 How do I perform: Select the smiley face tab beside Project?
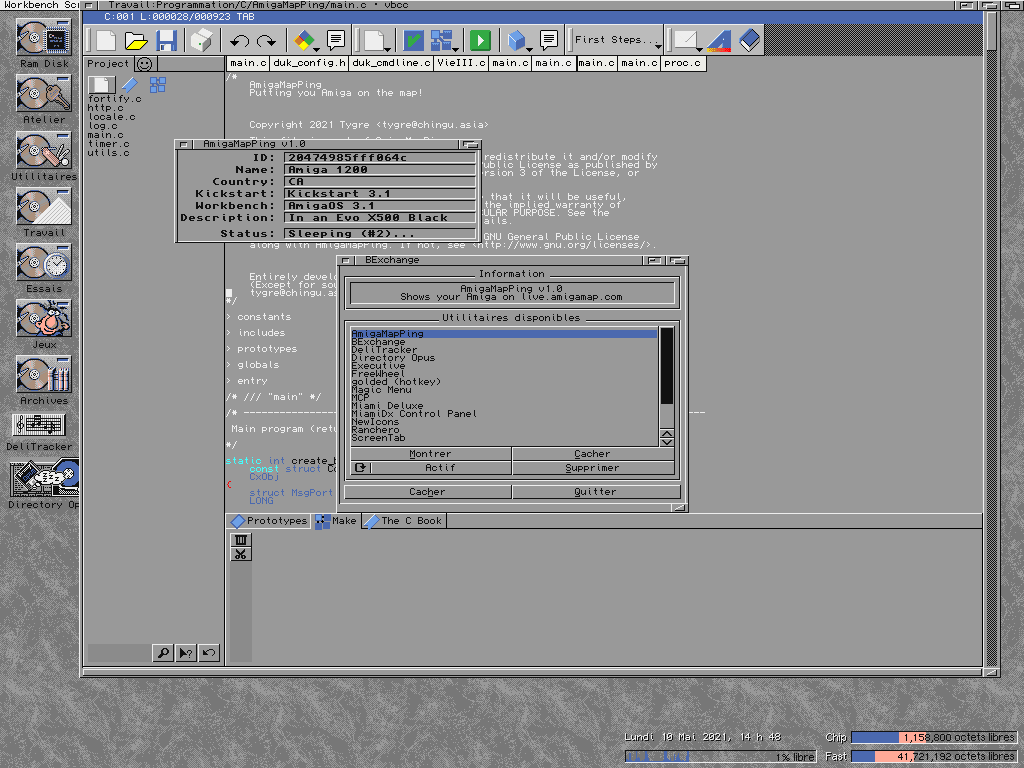(x=145, y=63)
